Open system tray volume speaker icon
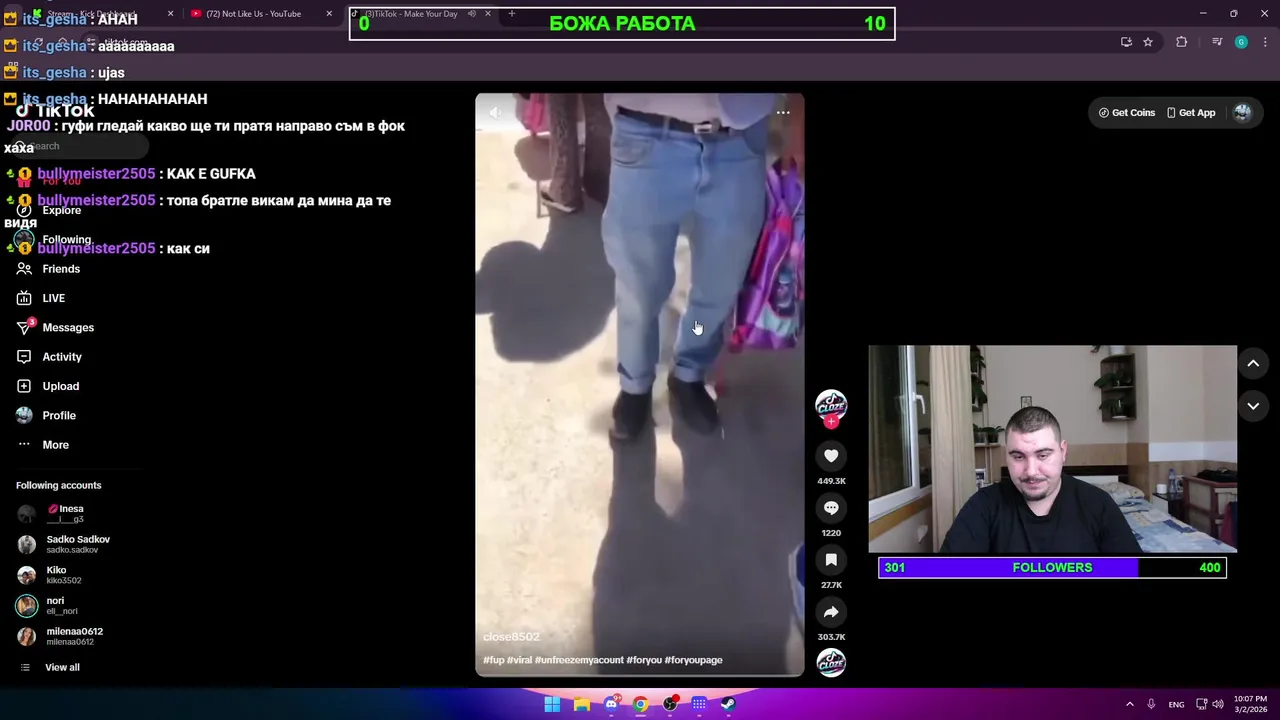Image resolution: width=1280 pixels, height=720 pixels. [1217, 704]
